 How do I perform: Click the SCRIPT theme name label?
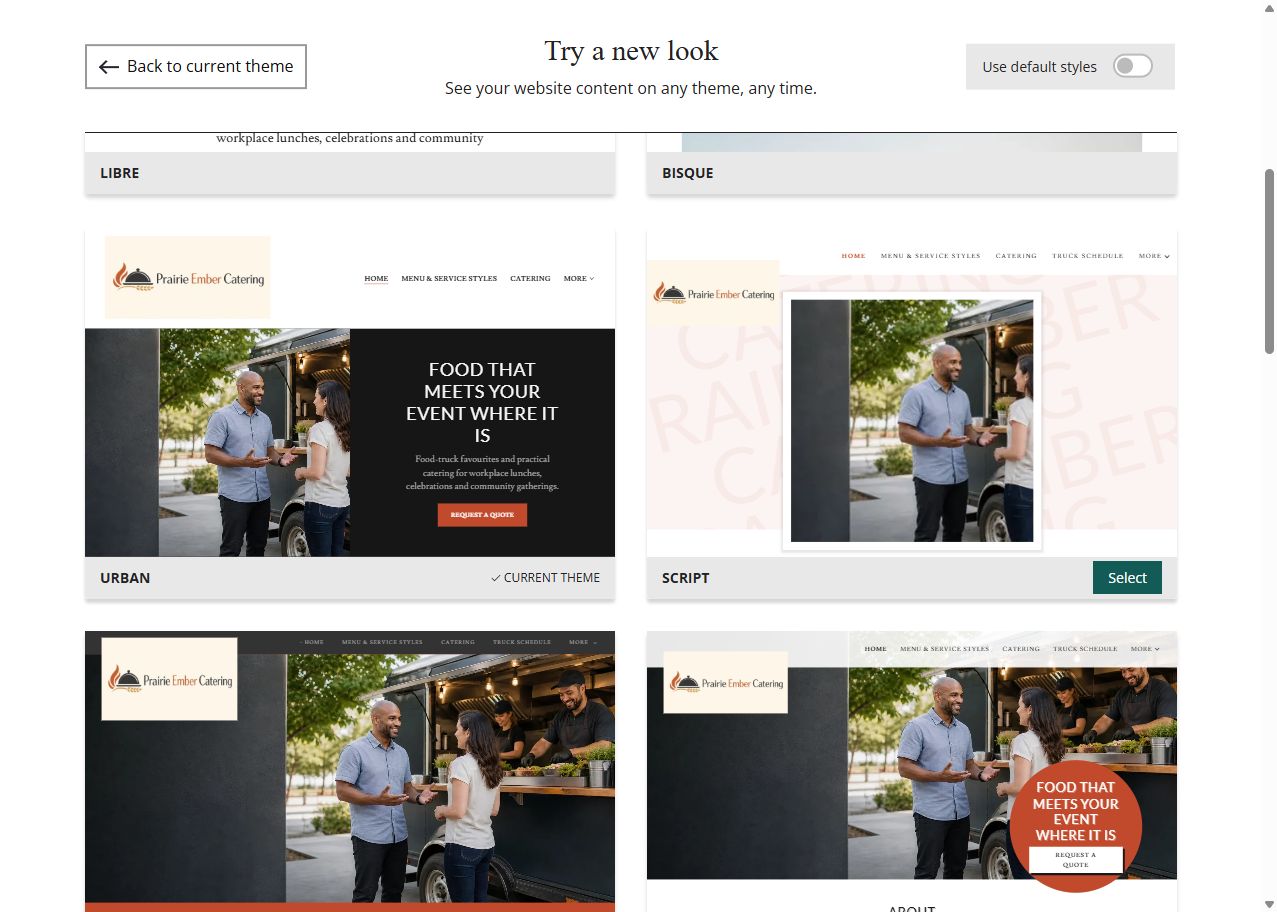pos(686,578)
